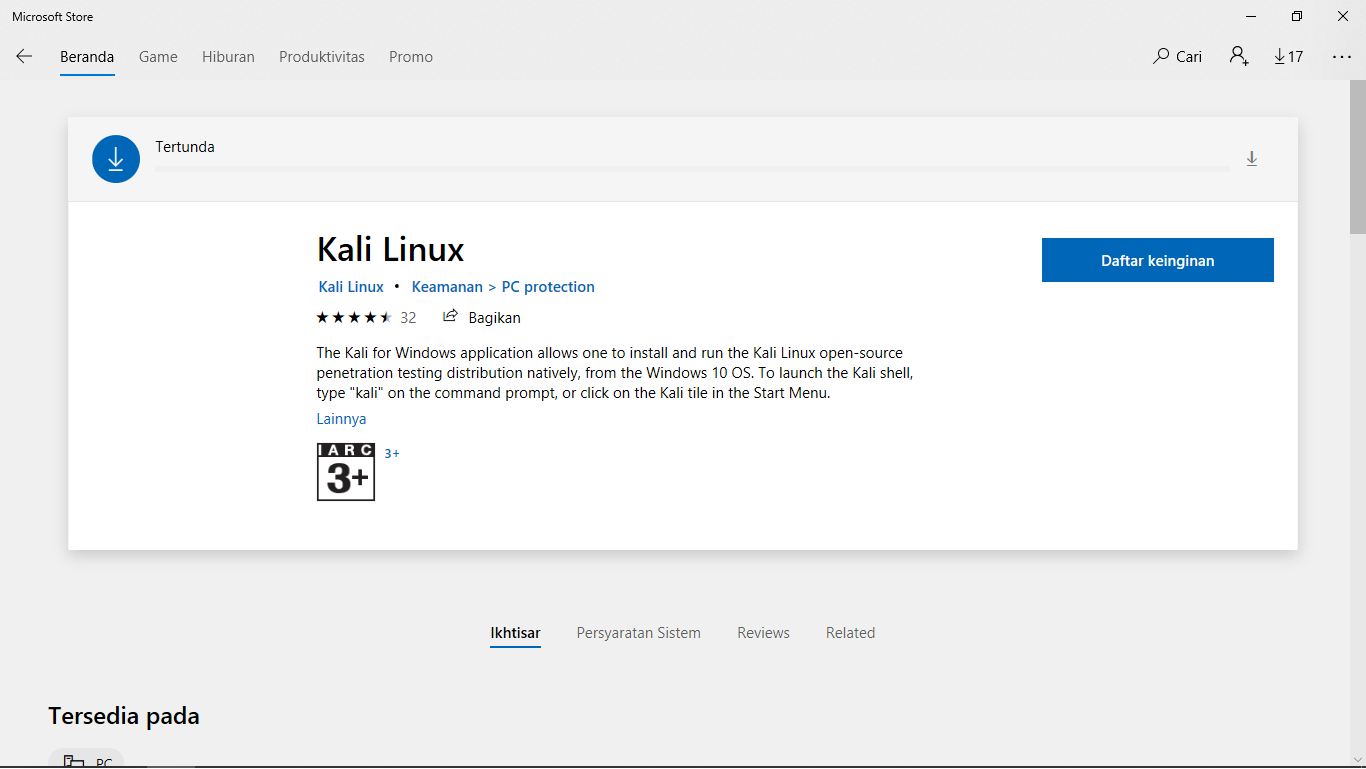The height and width of the screenshot is (769, 1366).
Task: Click the PC device icon under Tersedia pada
Action: pos(73,762)
